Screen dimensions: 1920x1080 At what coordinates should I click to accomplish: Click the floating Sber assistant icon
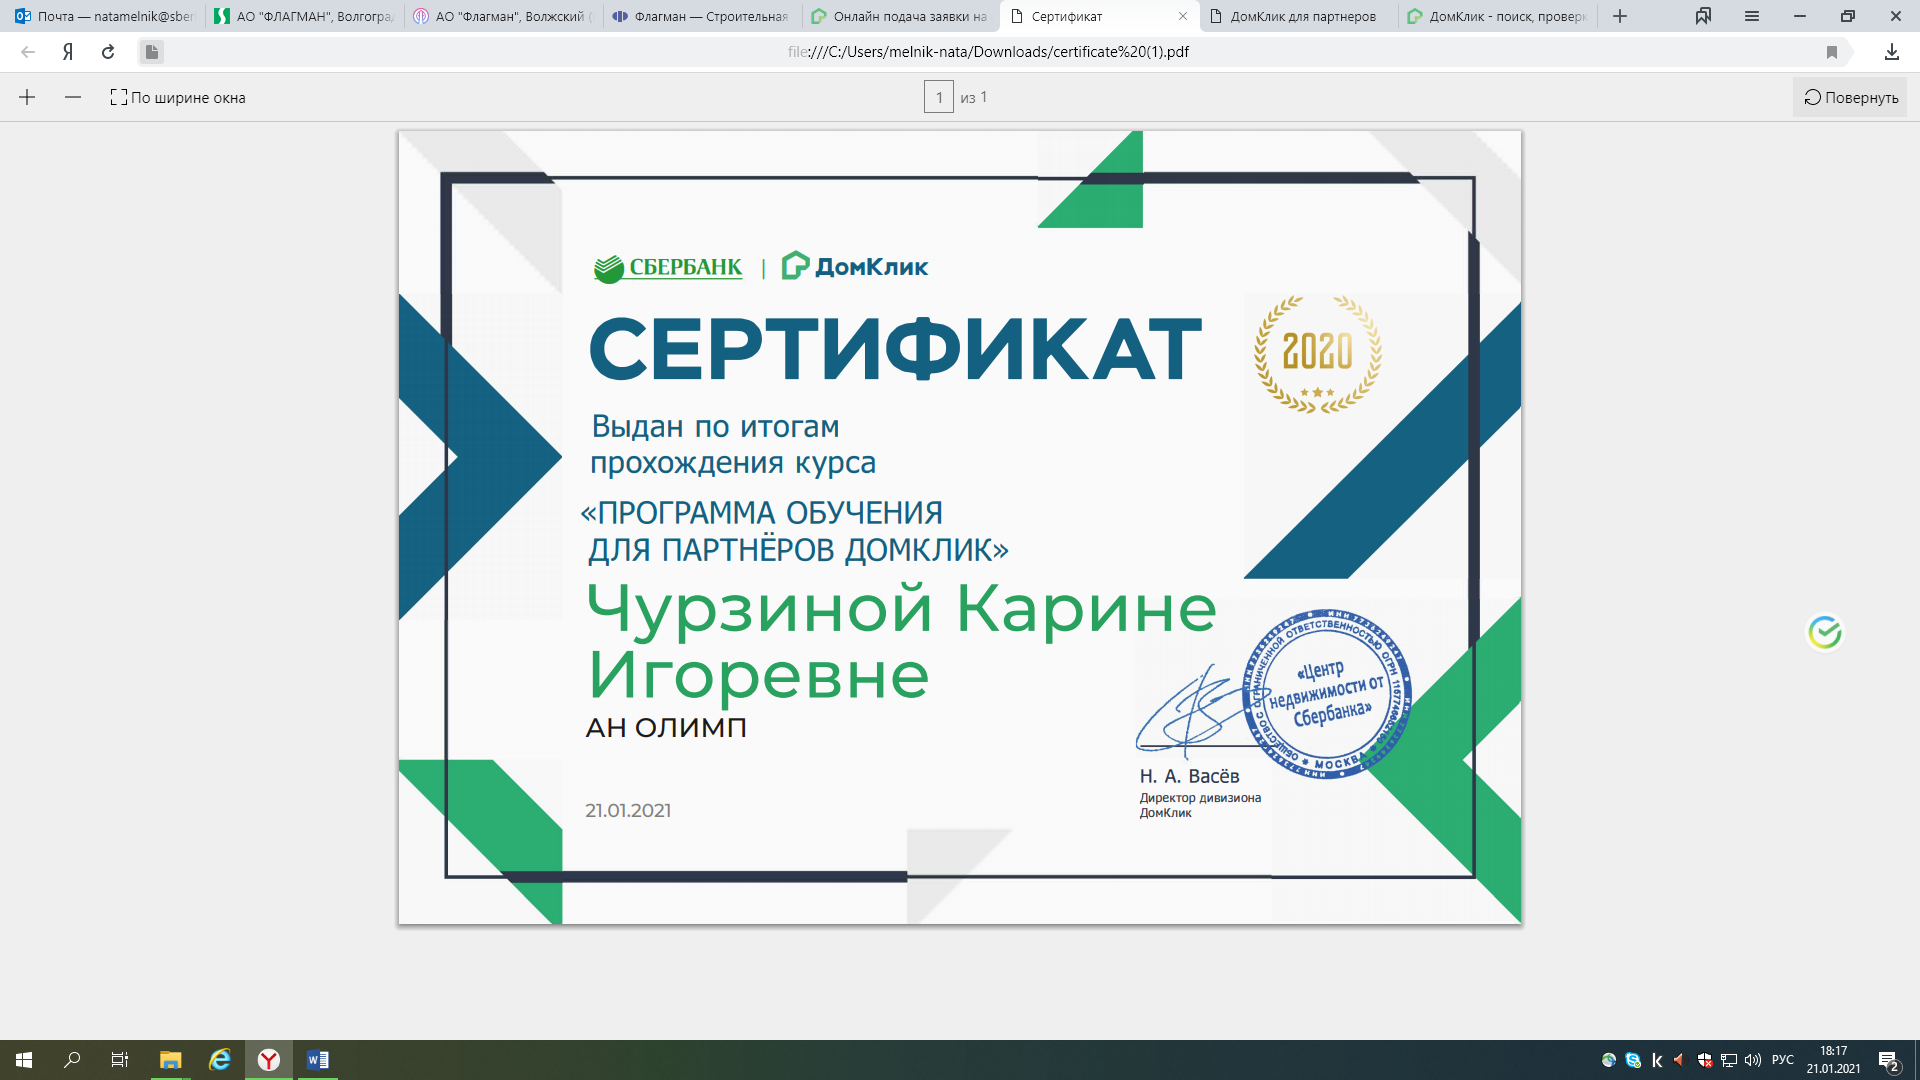[1824, 632]
